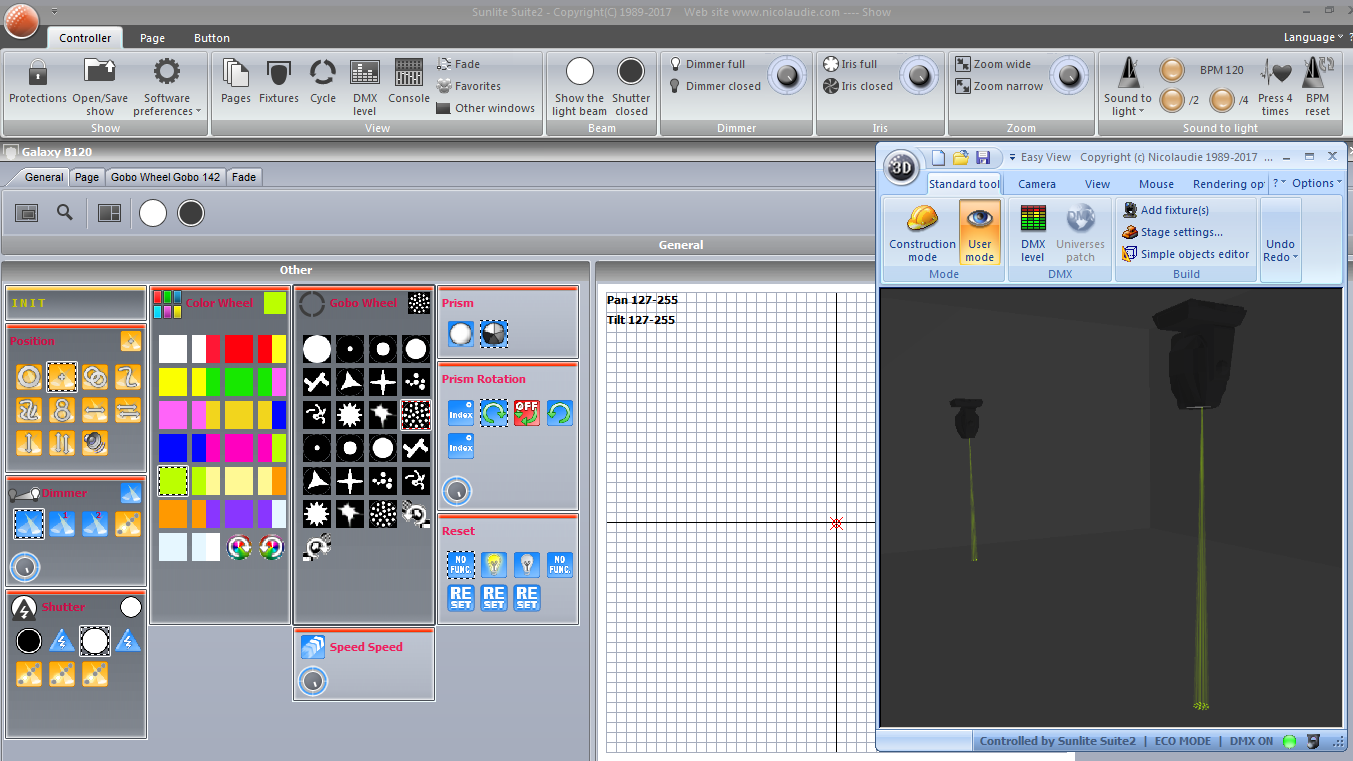Toggle Shutter closed in the Beam group
This screenshot has height=761, width=1353.
pos(631,86)
